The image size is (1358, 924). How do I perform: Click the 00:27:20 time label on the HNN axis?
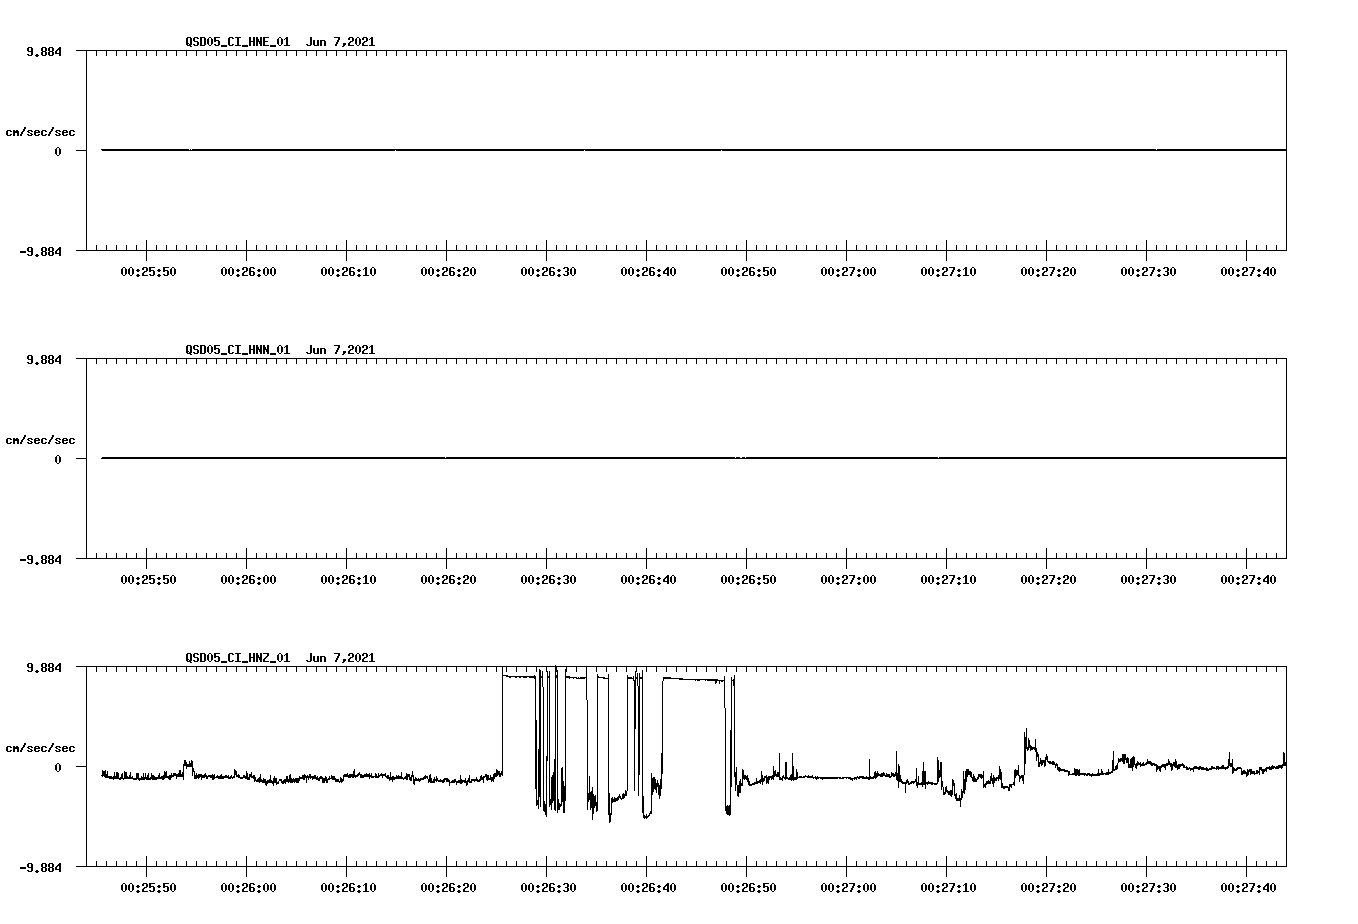pyautogui.click(x=1048, y=579)
